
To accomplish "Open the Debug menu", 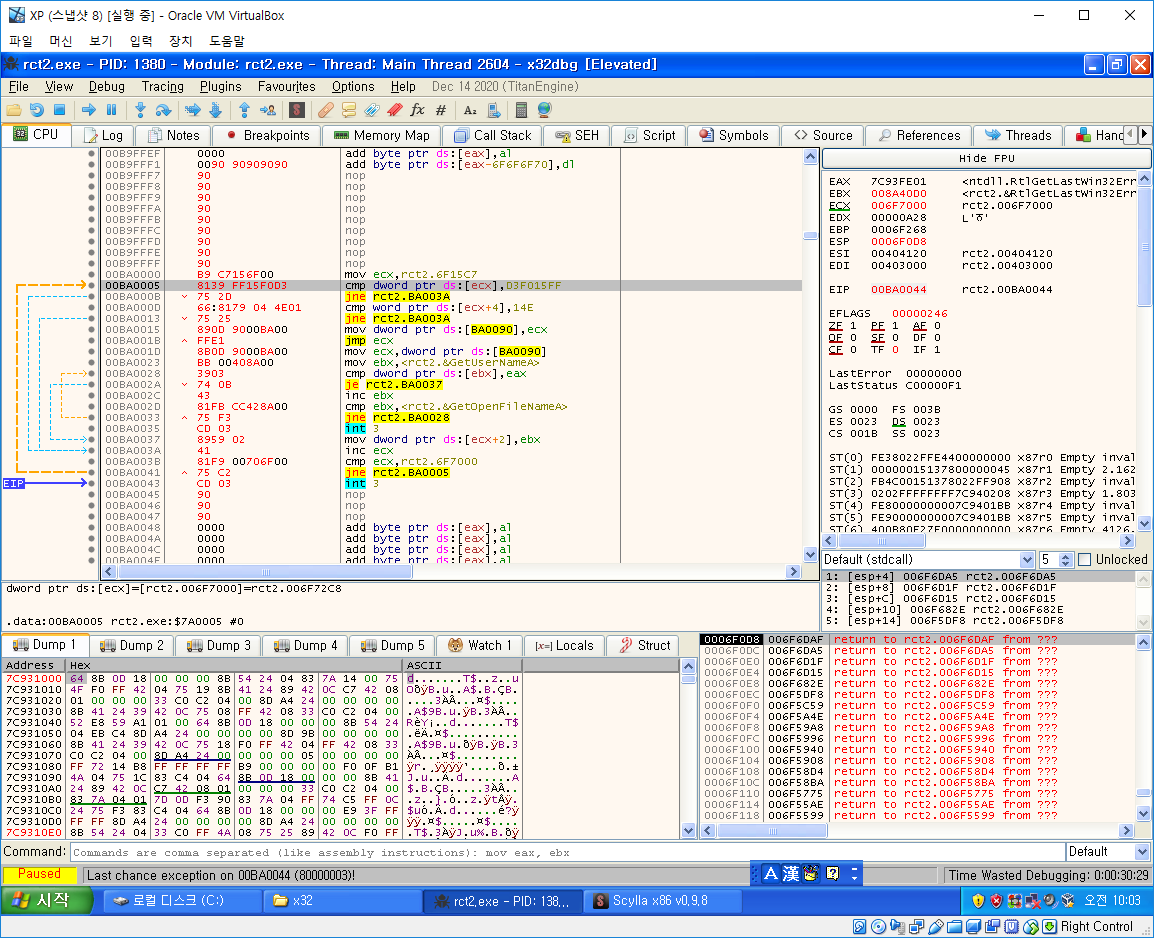I will (x=107, y=87).
